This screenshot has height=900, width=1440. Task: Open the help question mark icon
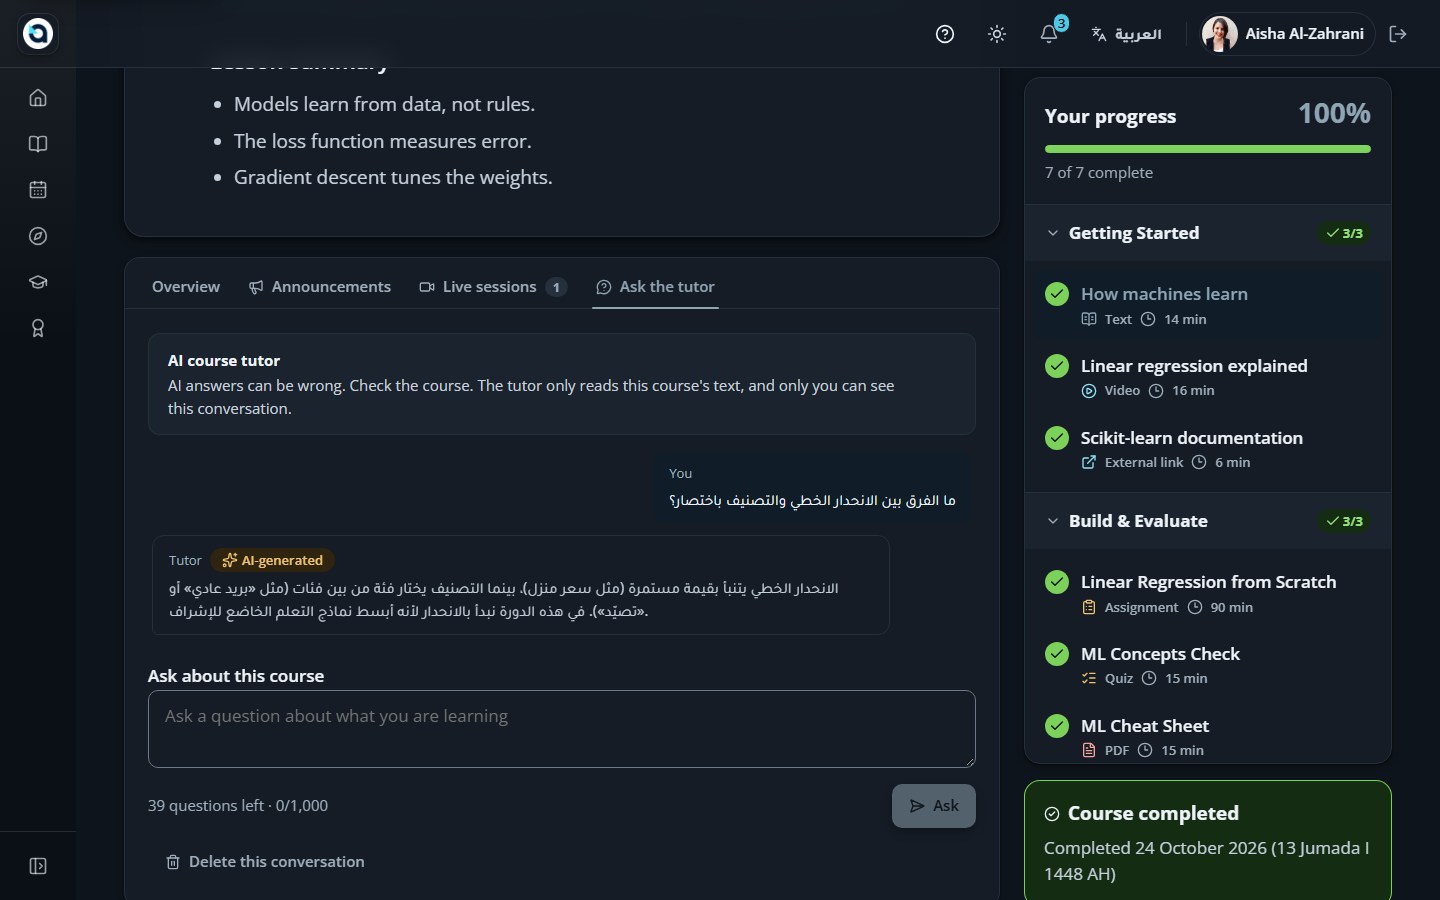point(945,34)
